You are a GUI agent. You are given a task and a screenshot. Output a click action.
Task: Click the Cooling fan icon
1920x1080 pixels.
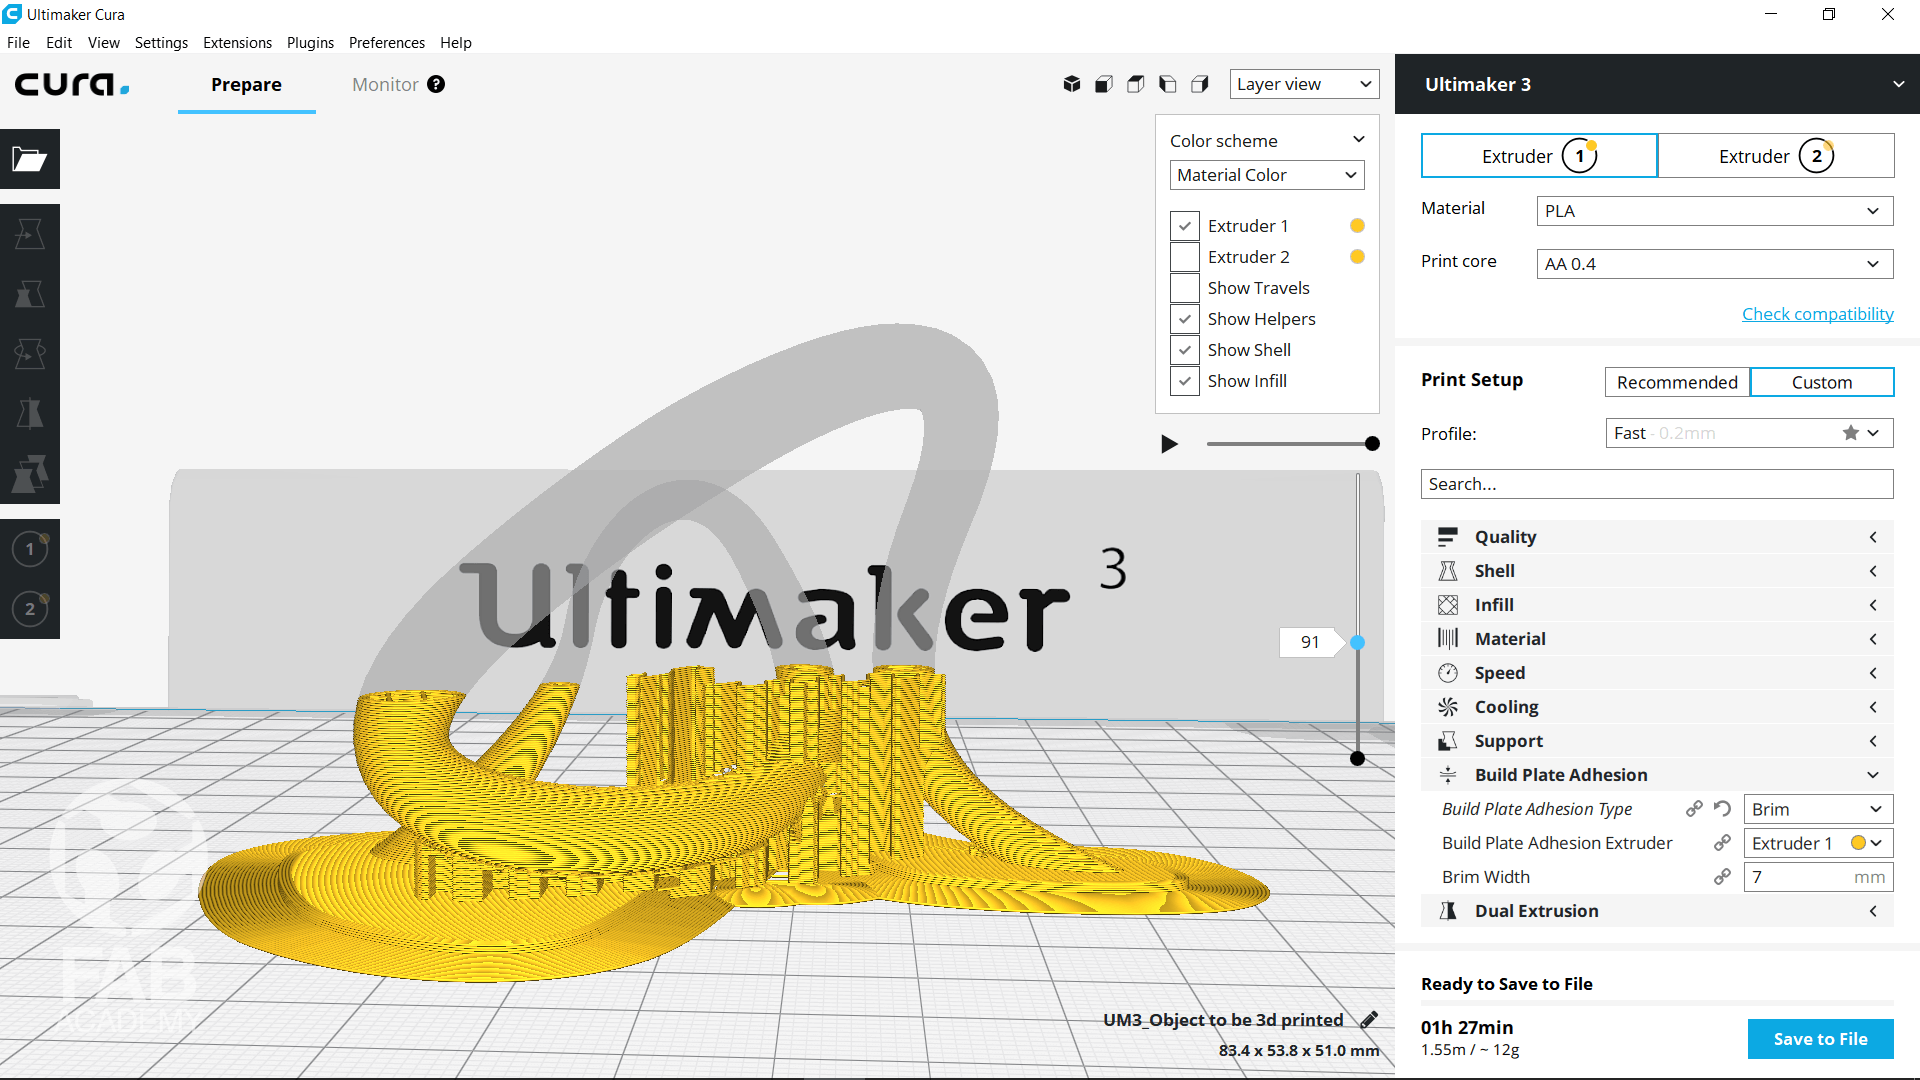1448,707
